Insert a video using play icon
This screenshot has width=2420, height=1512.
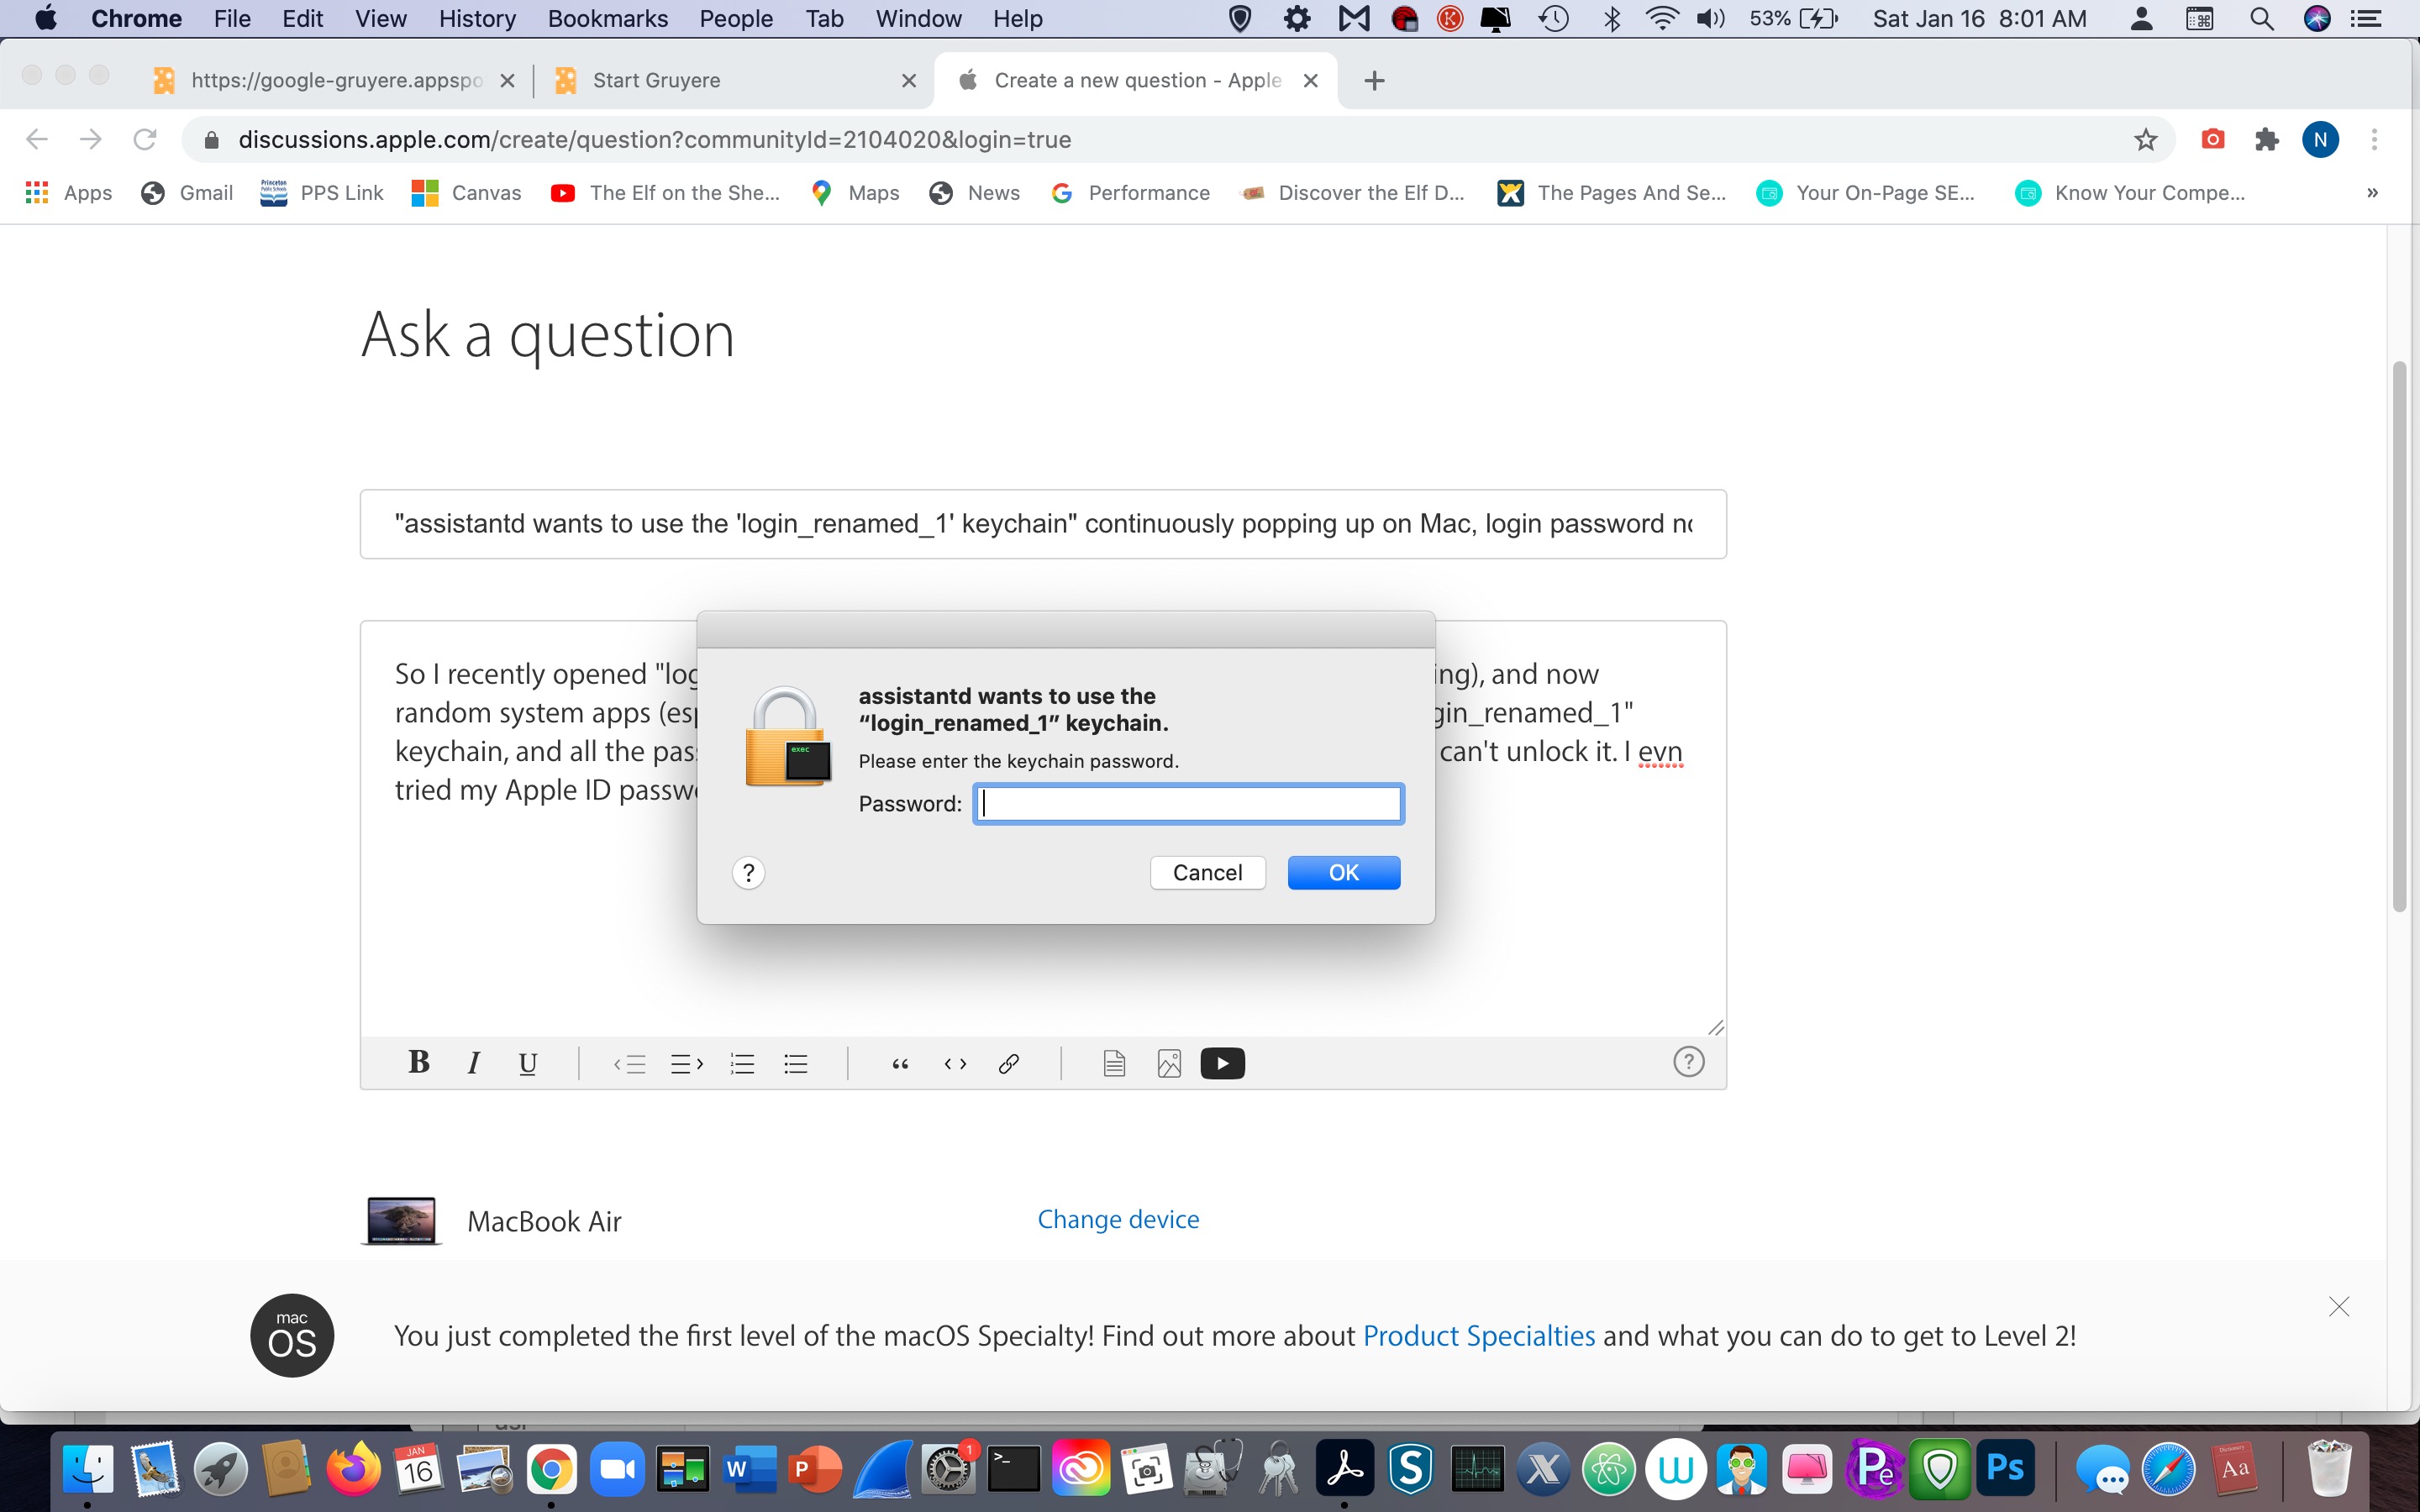[1222, 1063]
